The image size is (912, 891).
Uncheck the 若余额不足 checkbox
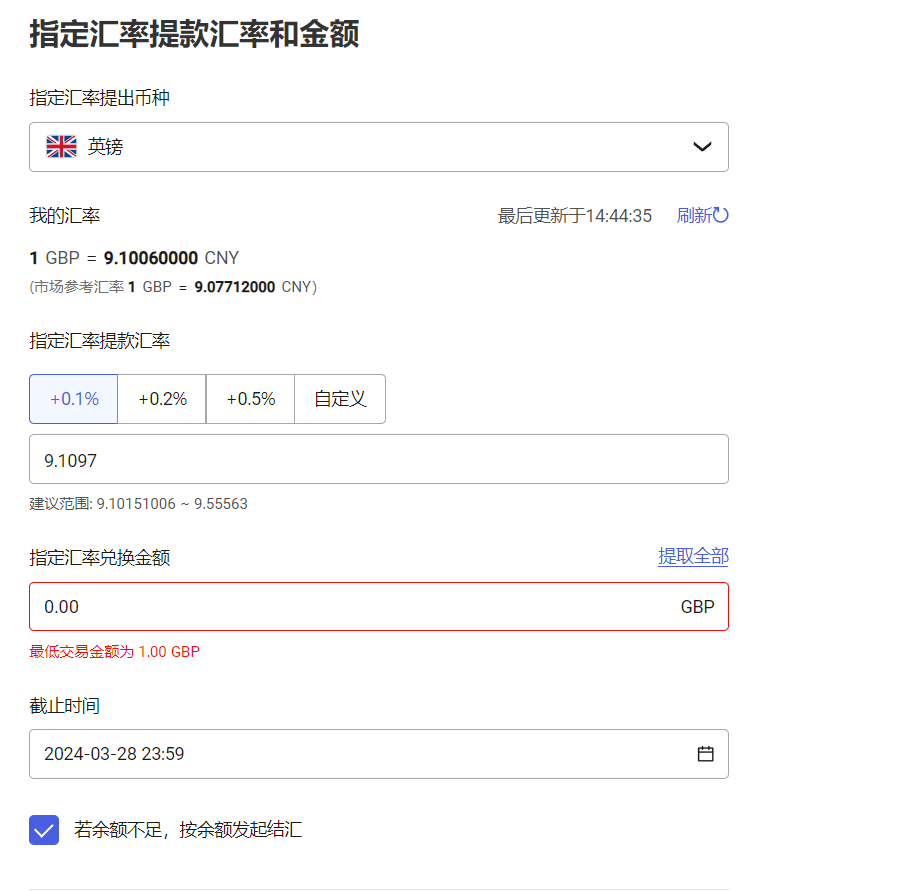click(44, 830)
